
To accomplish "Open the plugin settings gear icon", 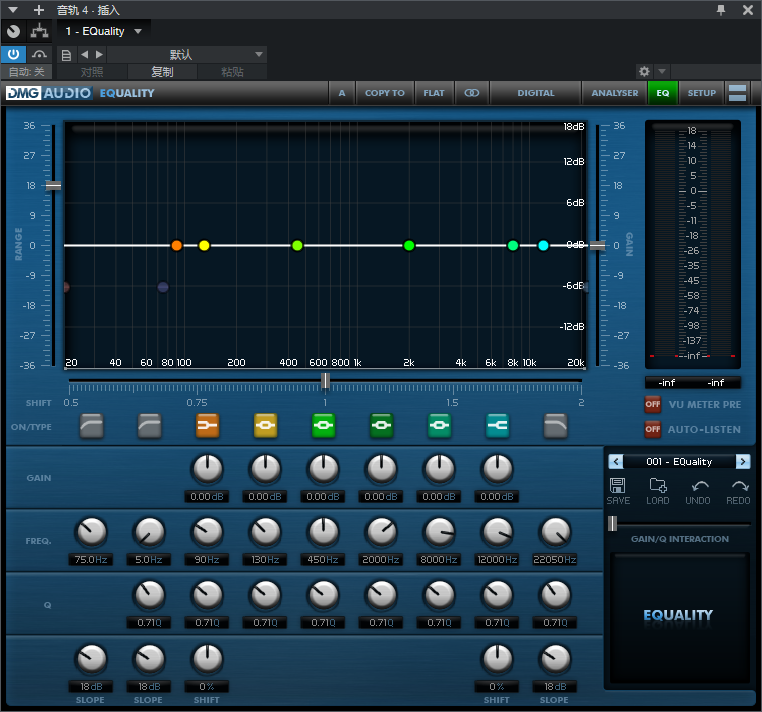I will point(644,71).
